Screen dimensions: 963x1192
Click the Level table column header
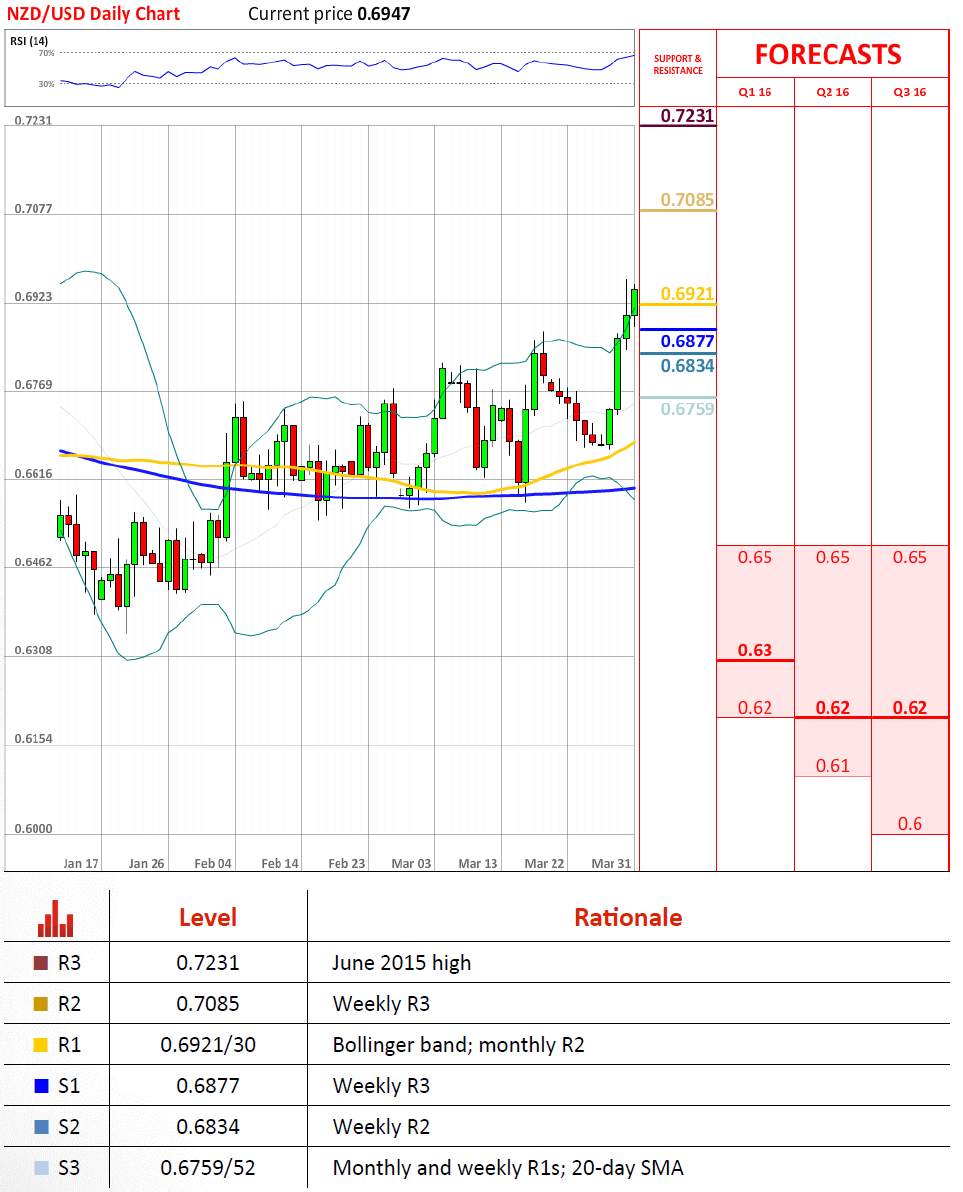point(207,918)
